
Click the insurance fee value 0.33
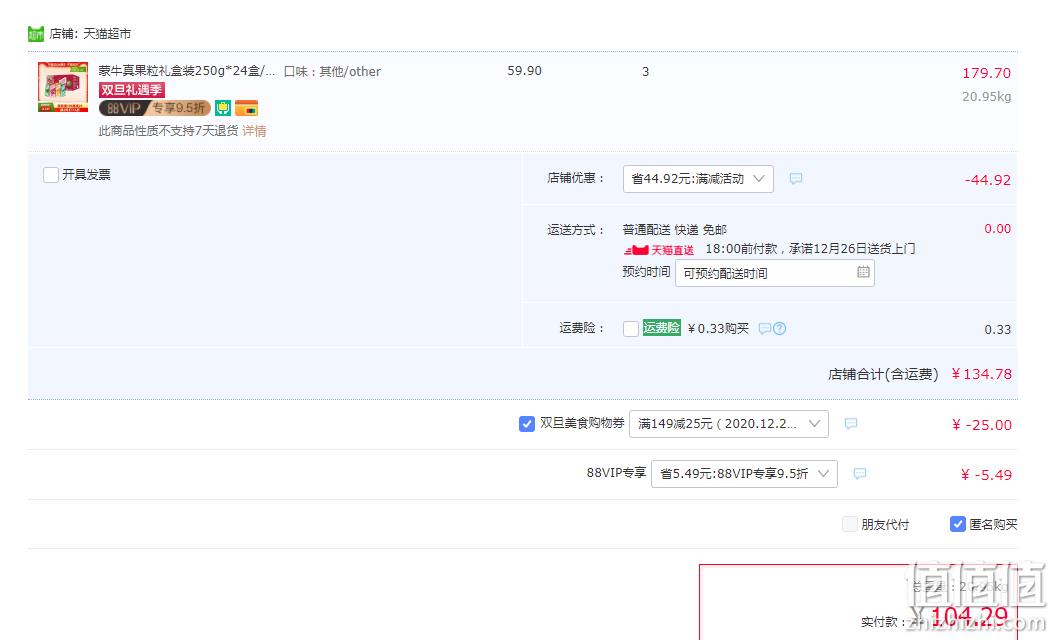coord(997,330)
